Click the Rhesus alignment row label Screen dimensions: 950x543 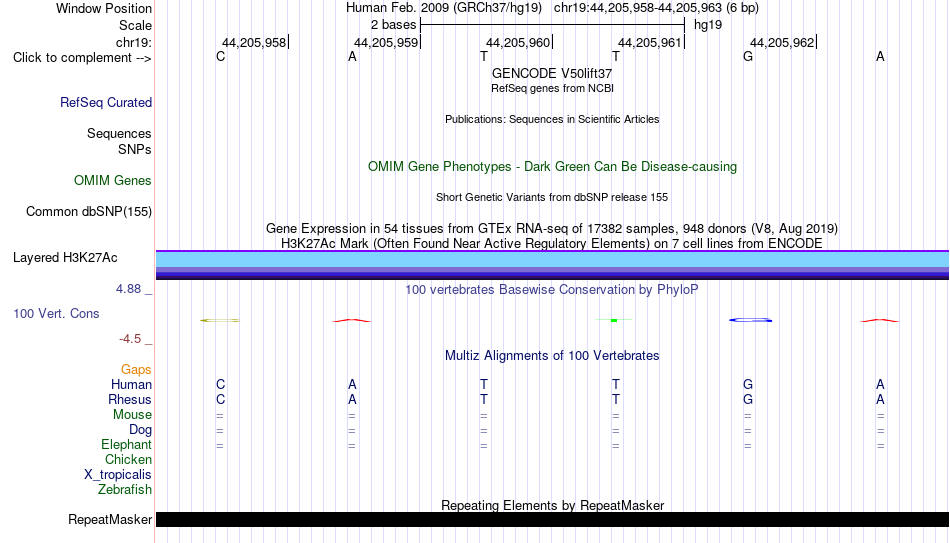click(130, 400)
